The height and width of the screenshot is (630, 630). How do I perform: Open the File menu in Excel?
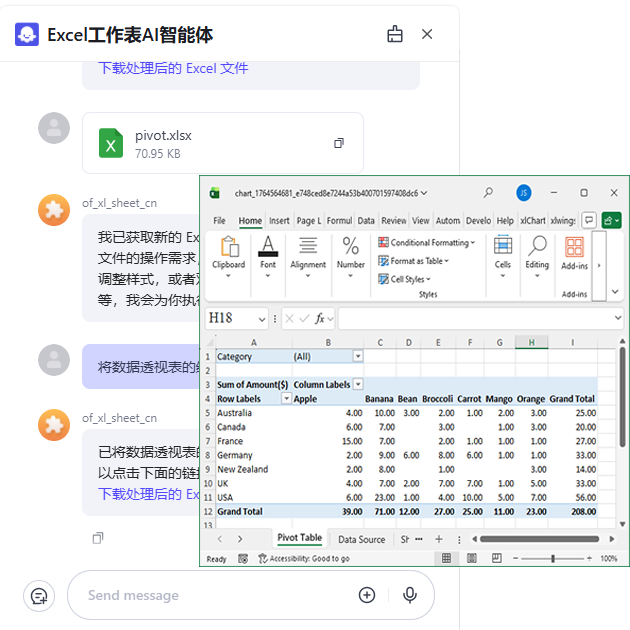[219, 221]
